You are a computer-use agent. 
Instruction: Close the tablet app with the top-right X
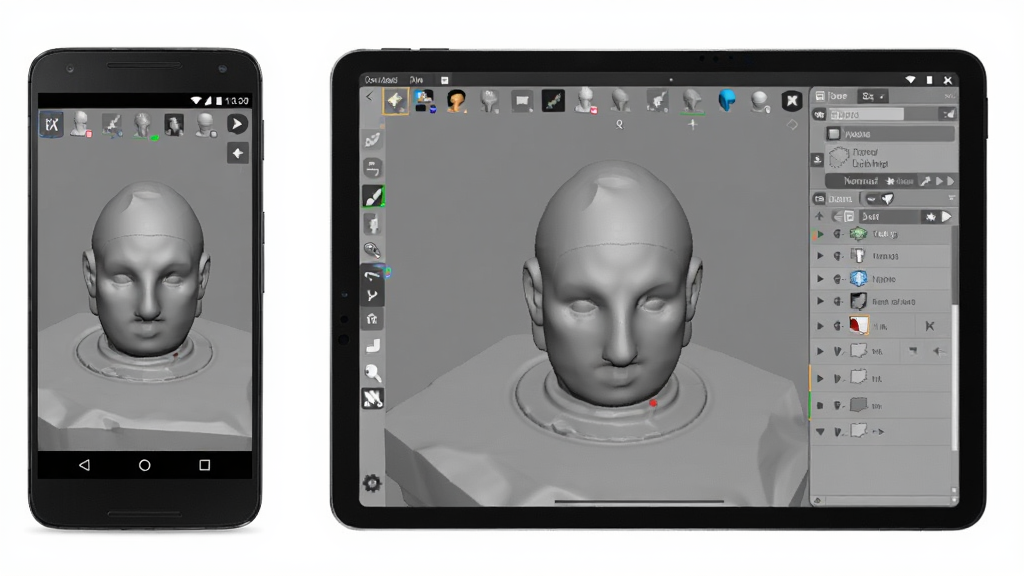[948, 80]
